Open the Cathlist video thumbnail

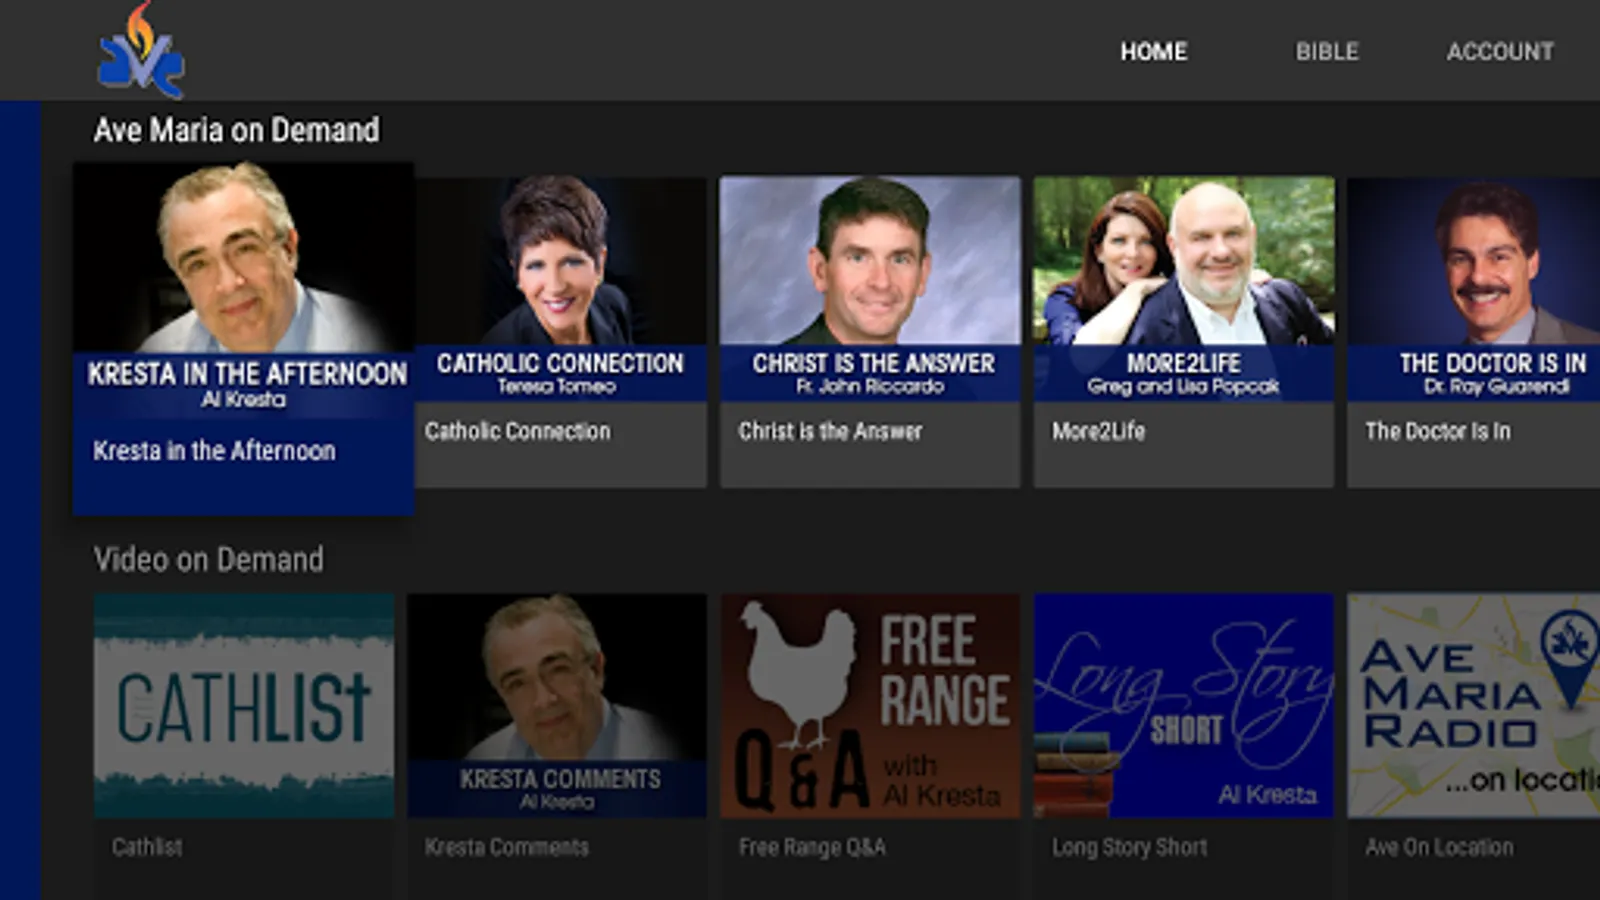tap(244, 706)
